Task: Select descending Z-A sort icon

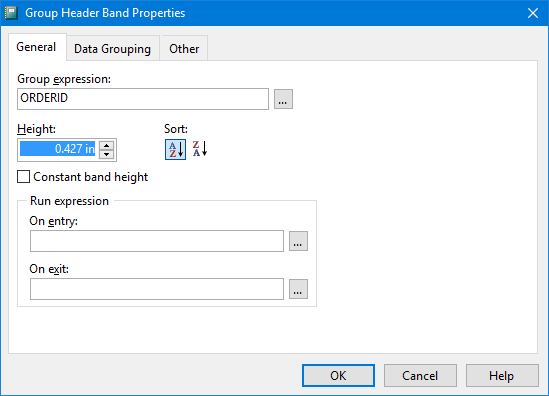Action: tap(200, 149)
